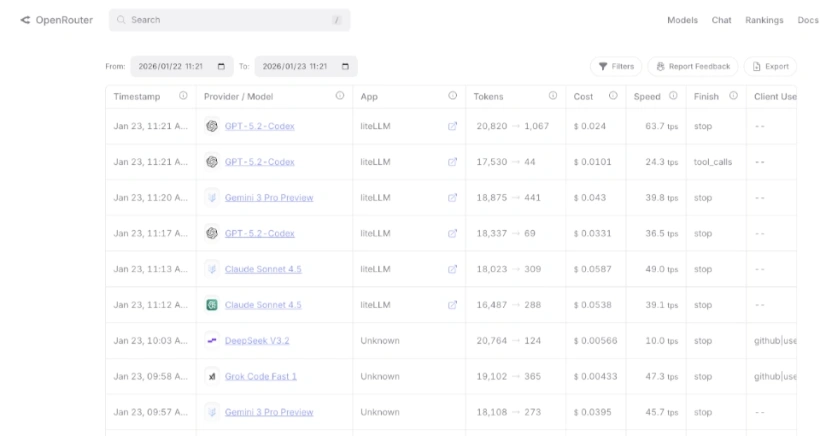Viewport: 820px width, 436px height.
Task: Open external link icon for Gemini 3 Pro liteLLM row
Action: click(x=452, y=198)
